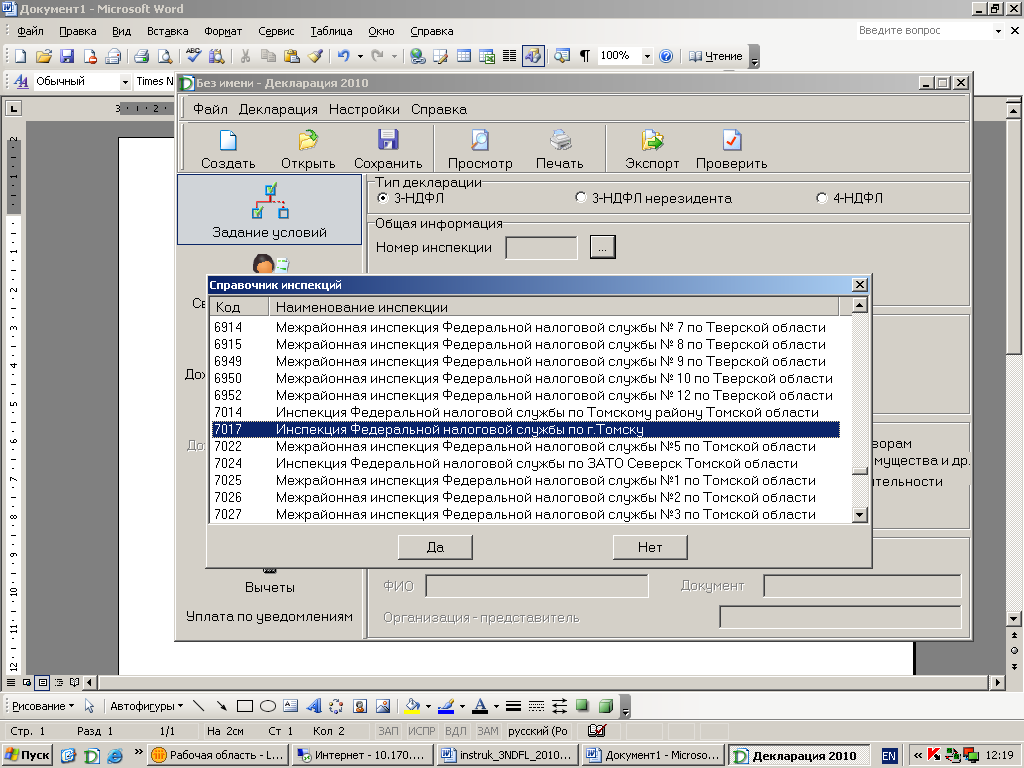Toggle ИСПР track changes in status bar

[x=421, y=731]
